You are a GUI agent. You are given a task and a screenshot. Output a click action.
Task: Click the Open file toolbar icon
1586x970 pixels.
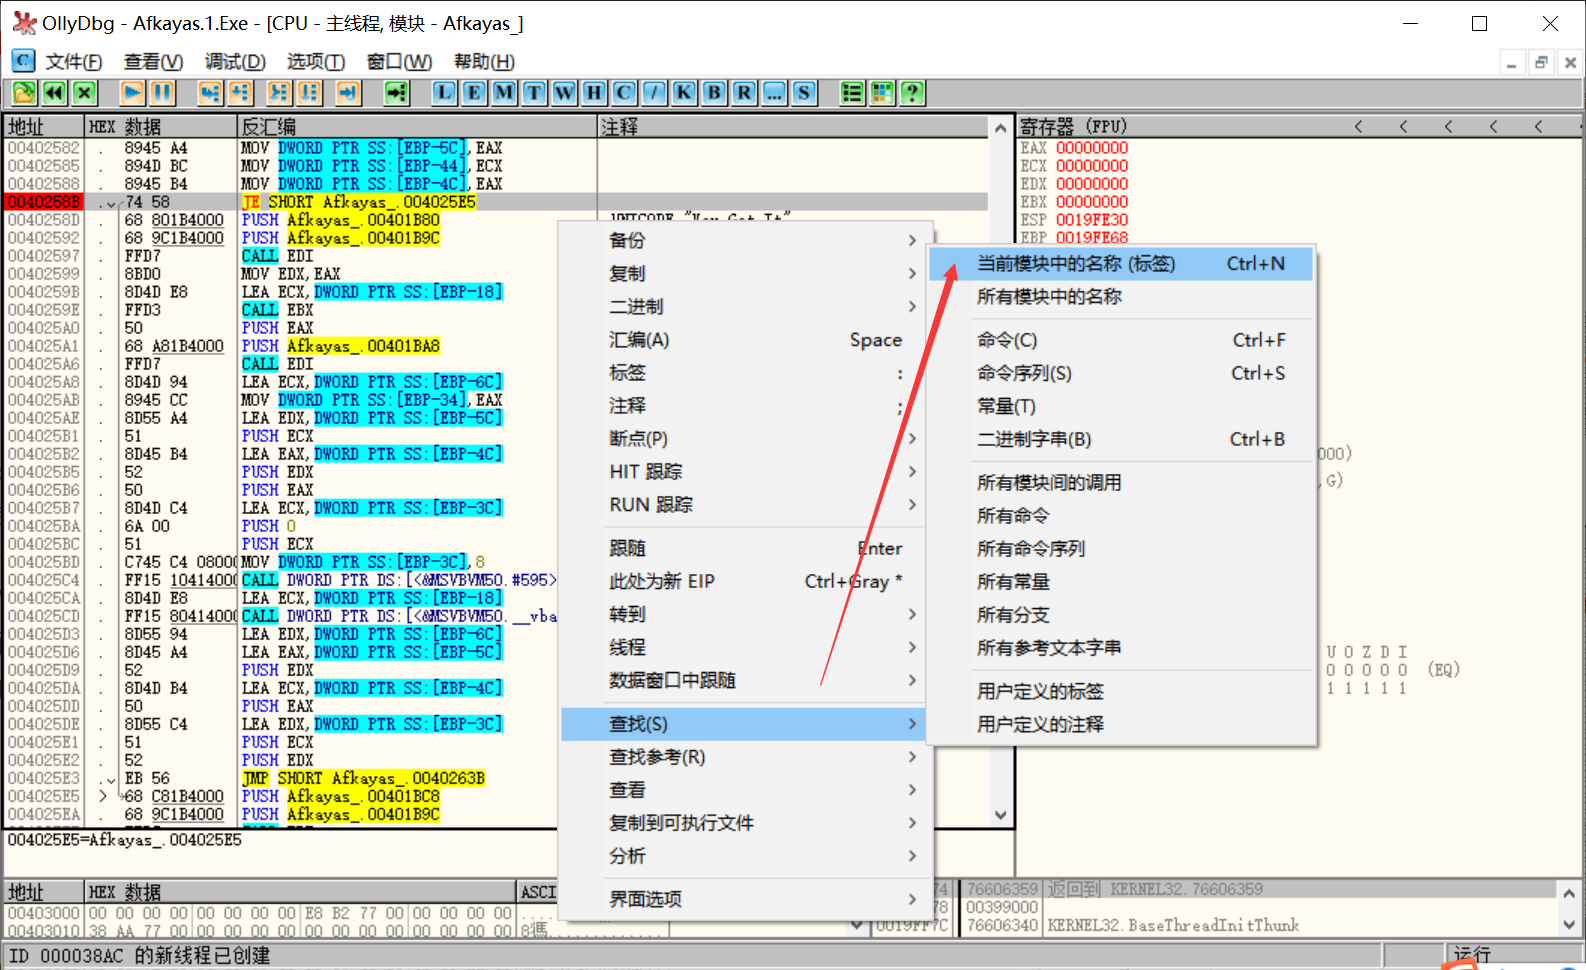point(24,93)
